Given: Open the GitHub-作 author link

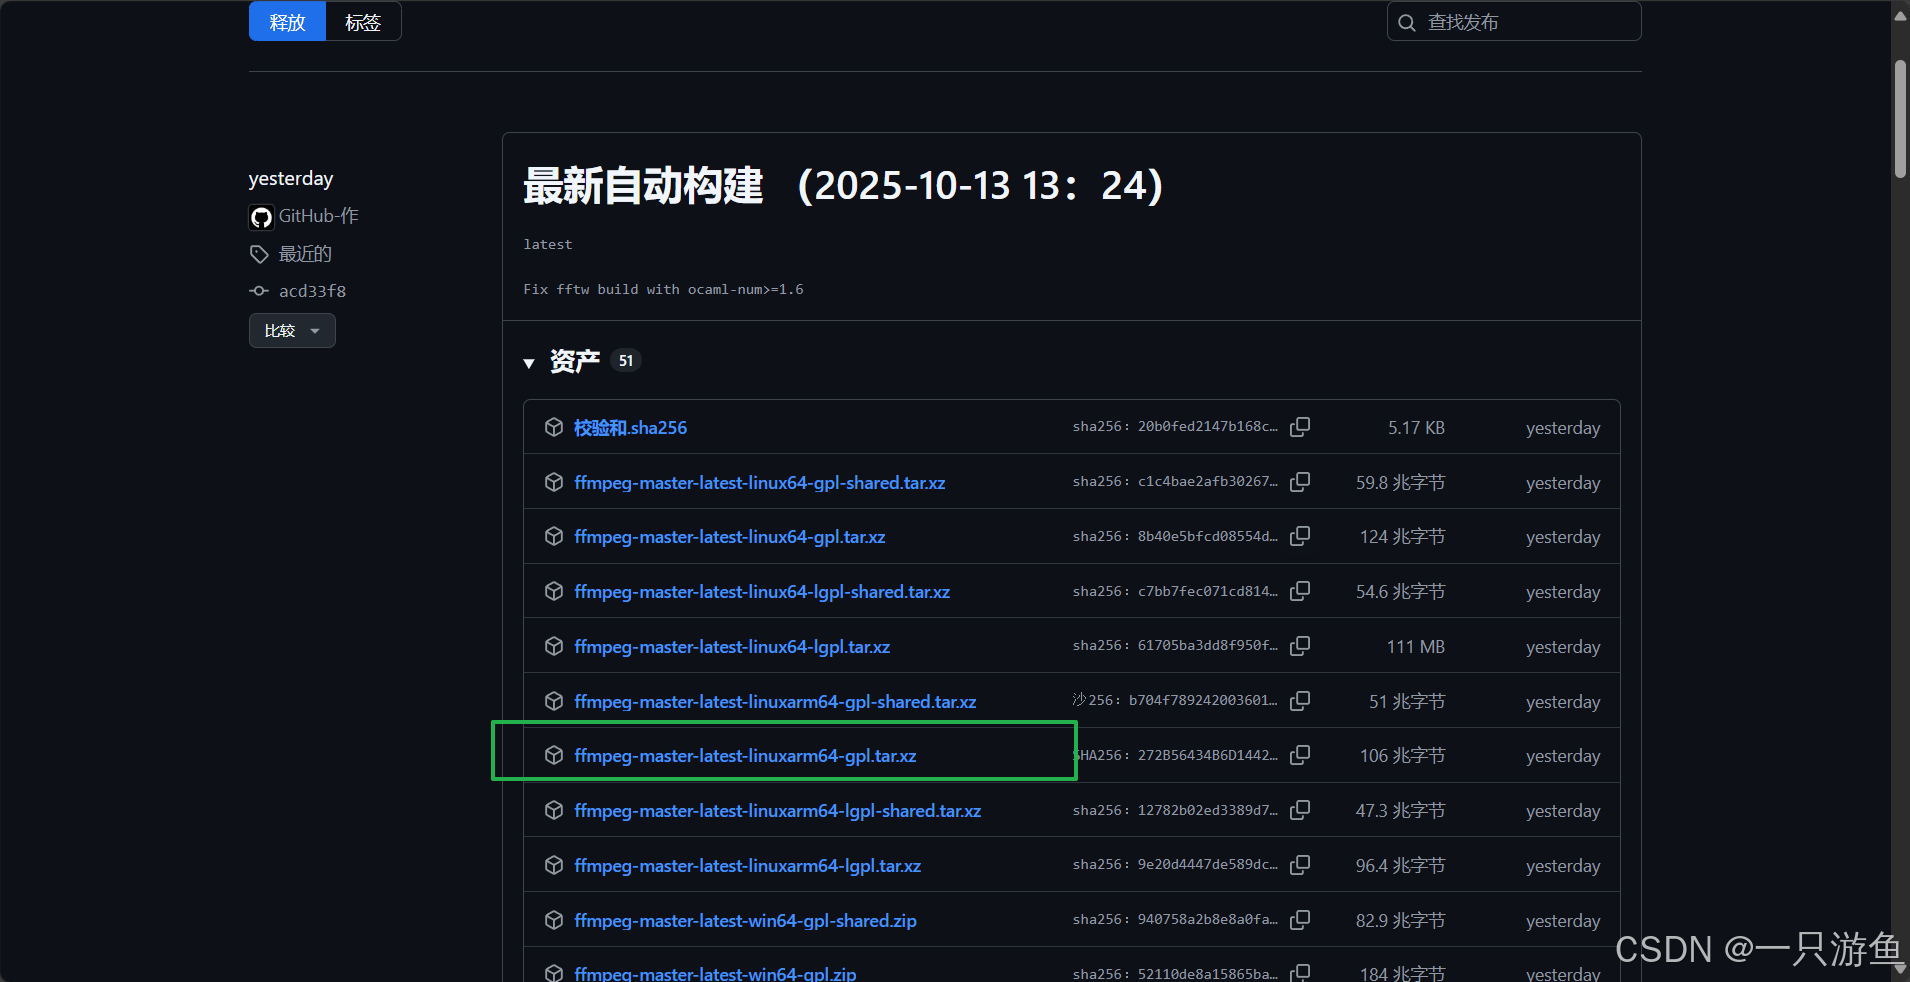Looking at the screenshot, I should click(318, 216).
